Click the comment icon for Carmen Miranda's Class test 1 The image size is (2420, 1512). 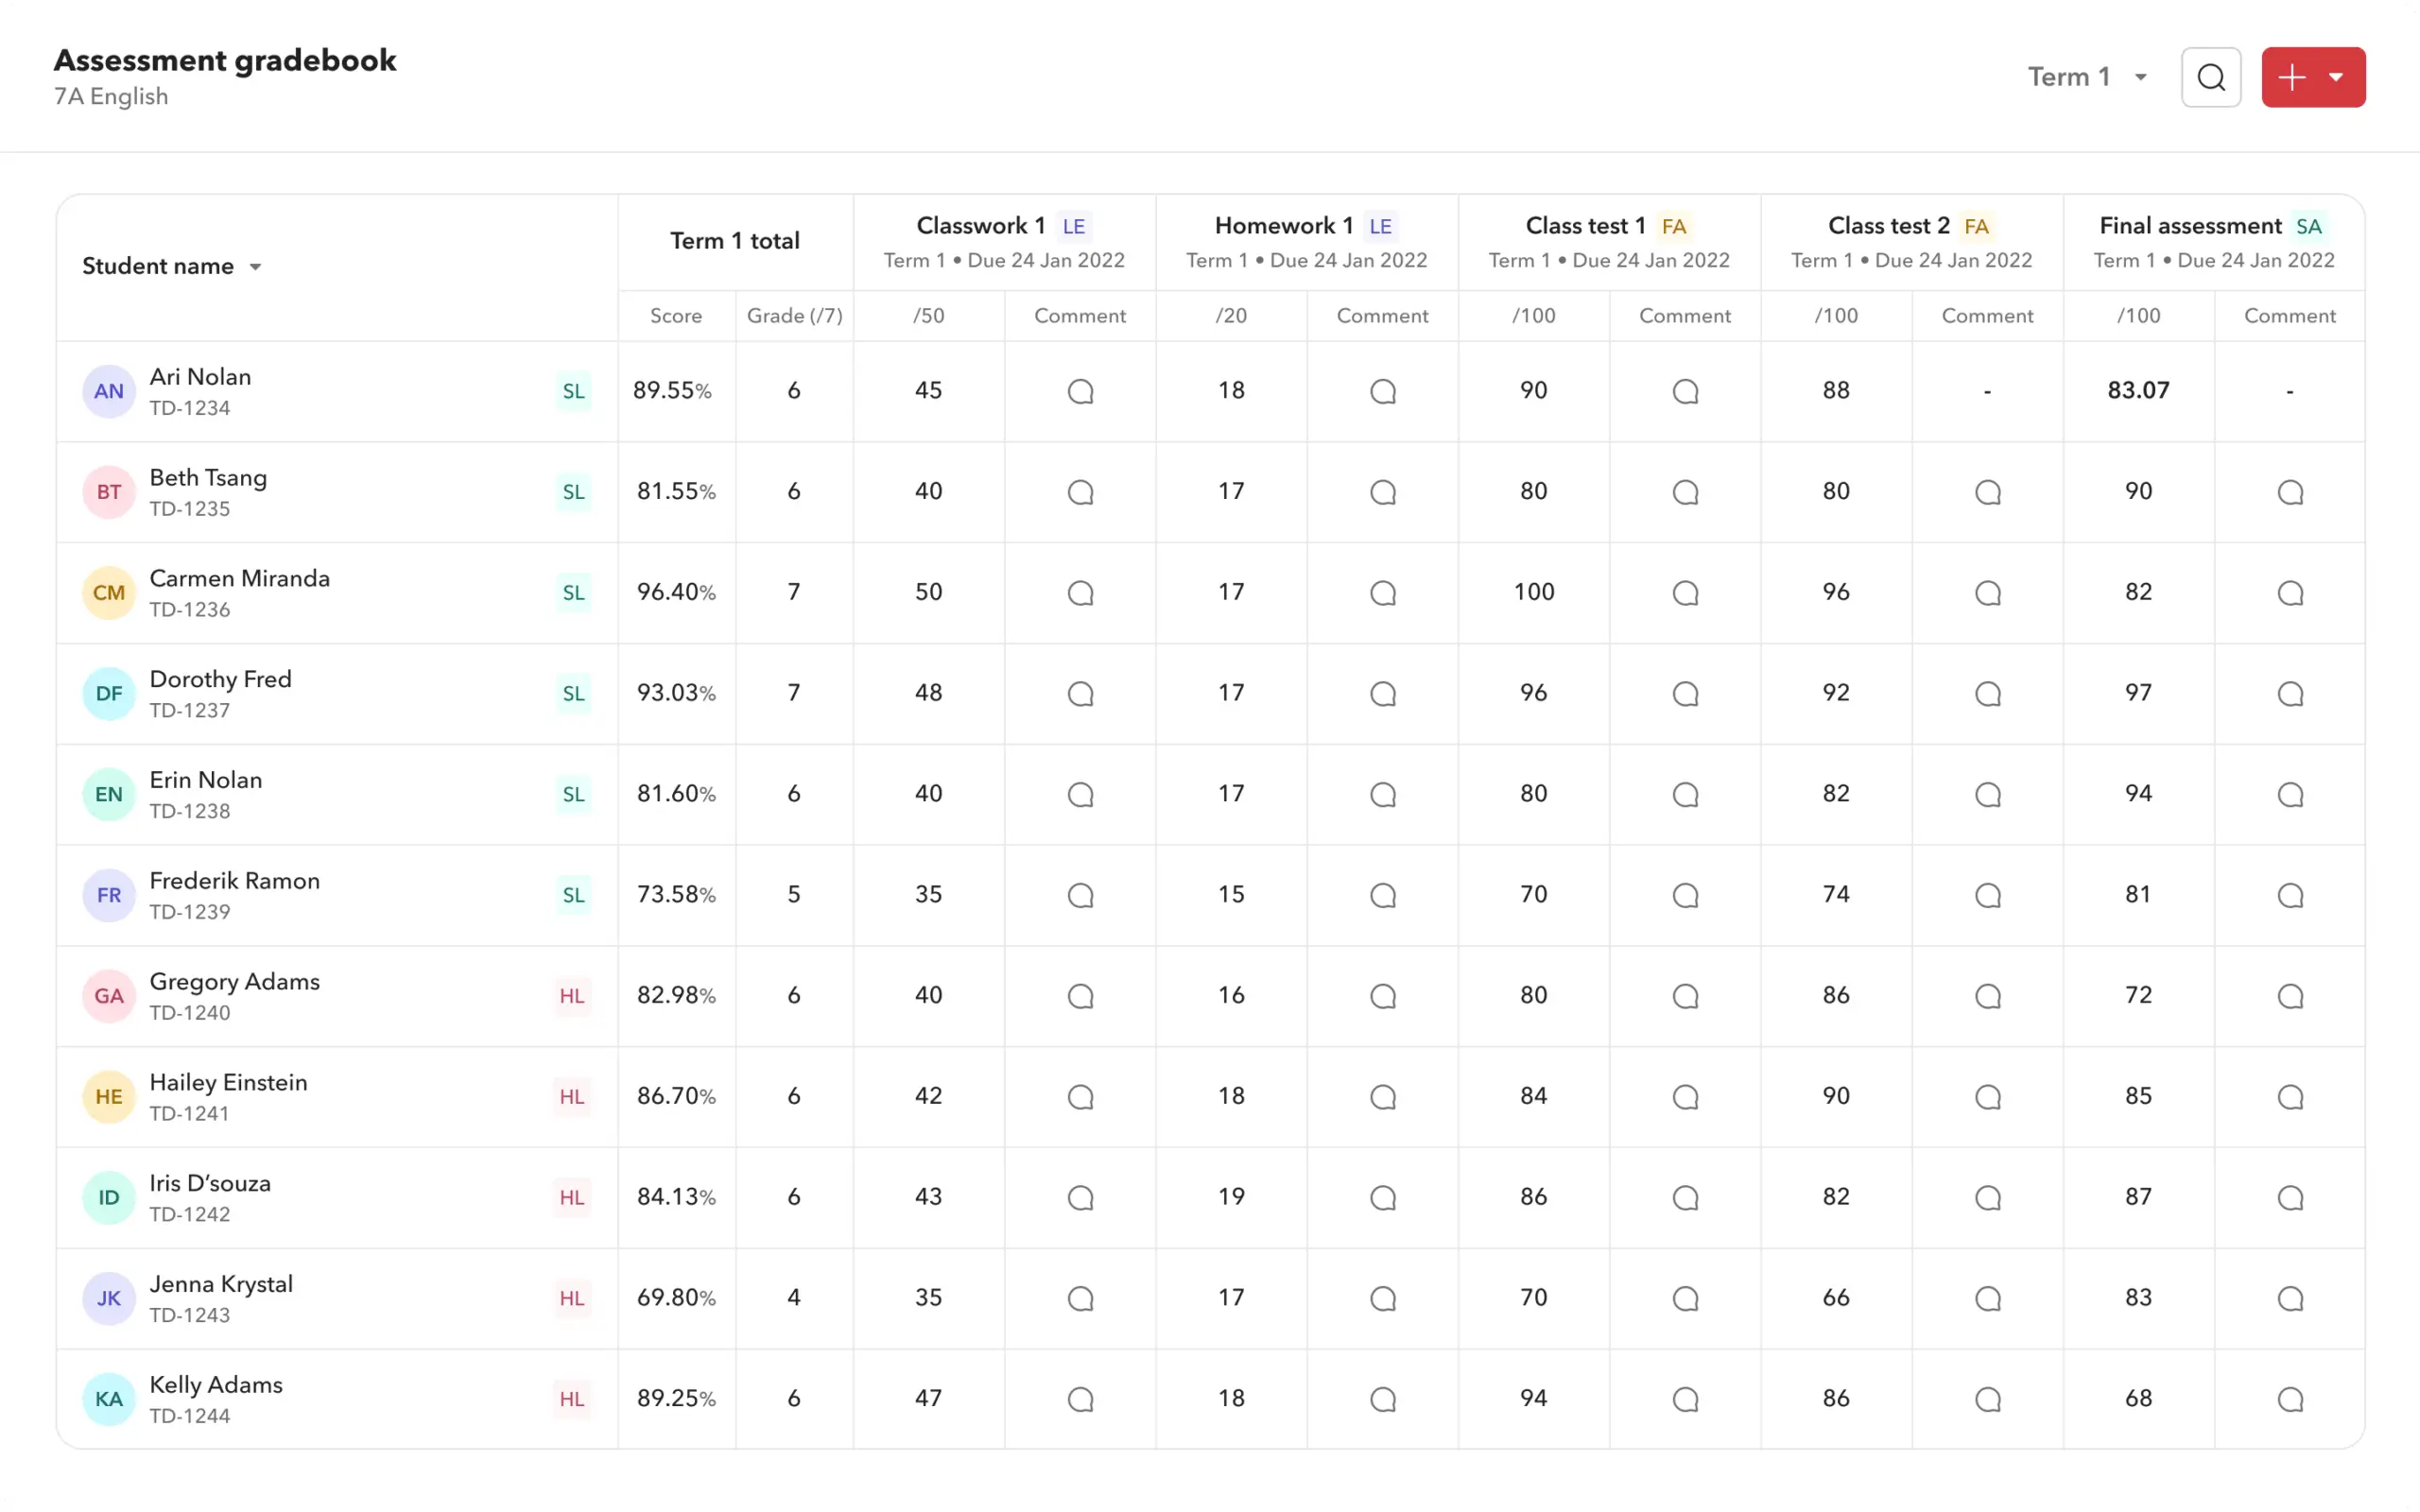coord(1685,593)
